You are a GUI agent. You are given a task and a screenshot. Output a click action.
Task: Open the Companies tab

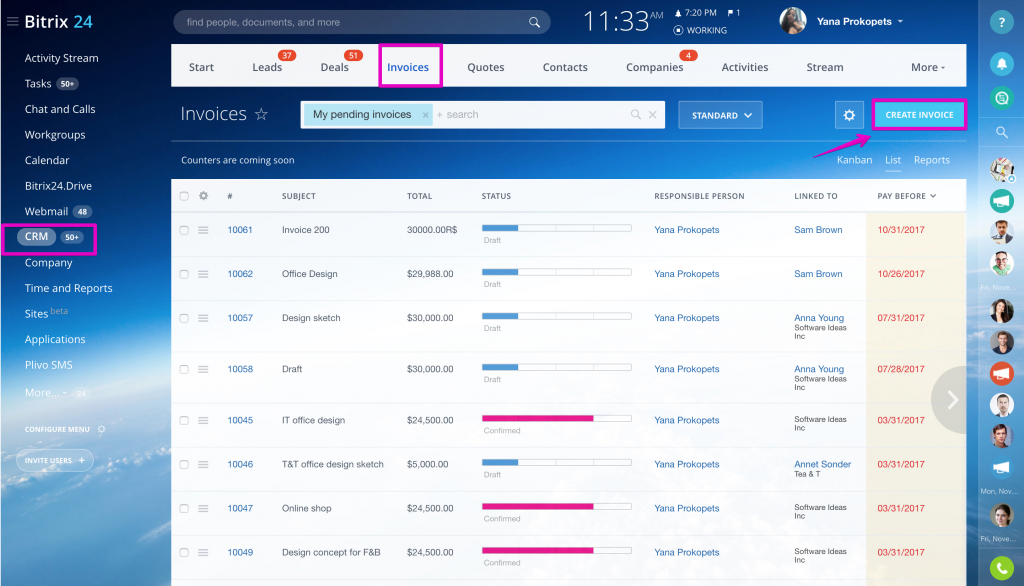[654, 67]
